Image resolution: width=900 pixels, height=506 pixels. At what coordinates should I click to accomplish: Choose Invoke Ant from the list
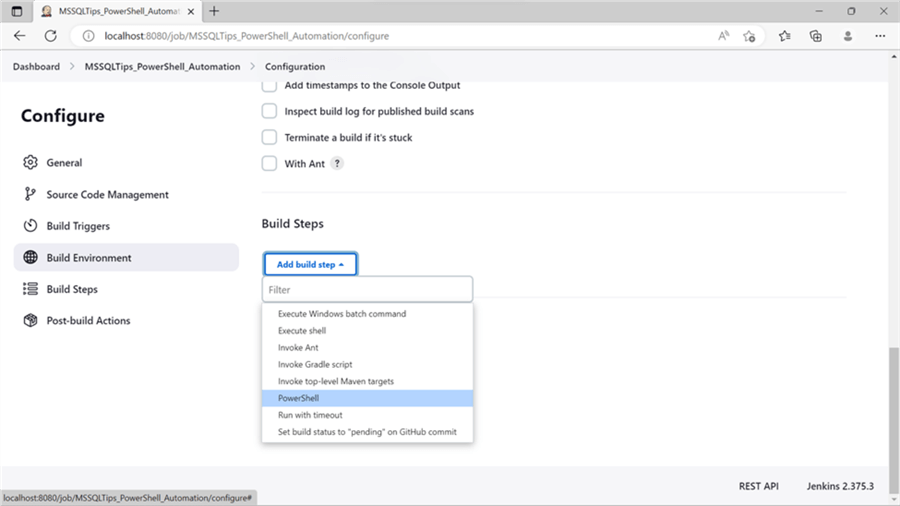(367, 348)
